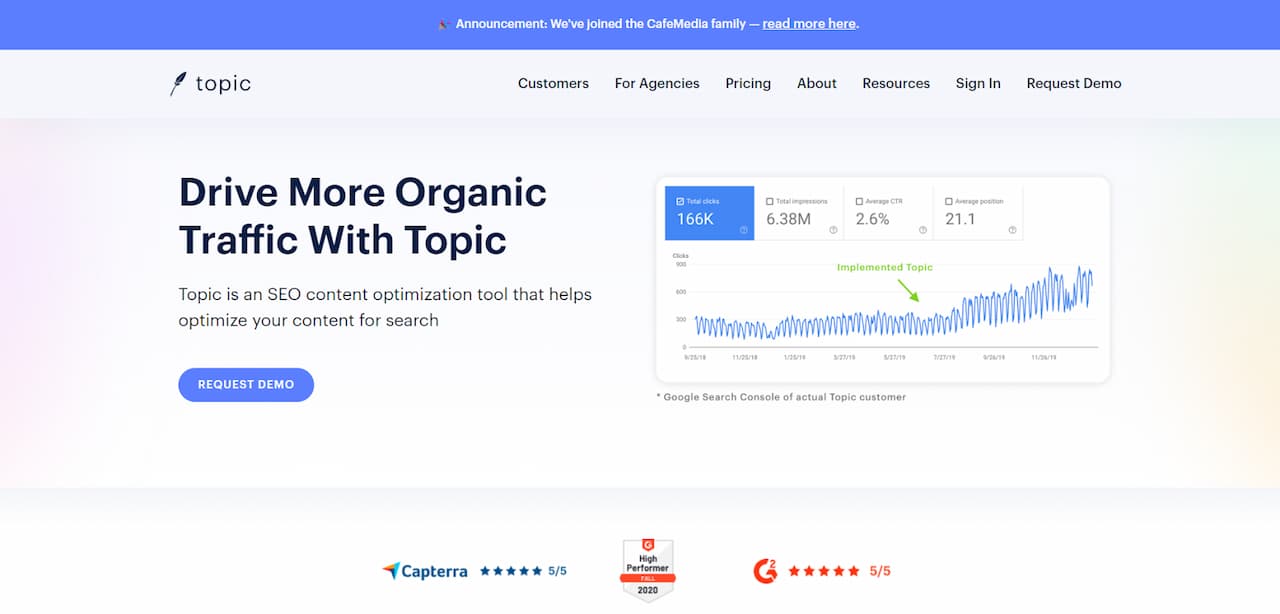Screen dimensions: 1280x614
Task: Click the Capterra logo
Action: tap(425, 571)
